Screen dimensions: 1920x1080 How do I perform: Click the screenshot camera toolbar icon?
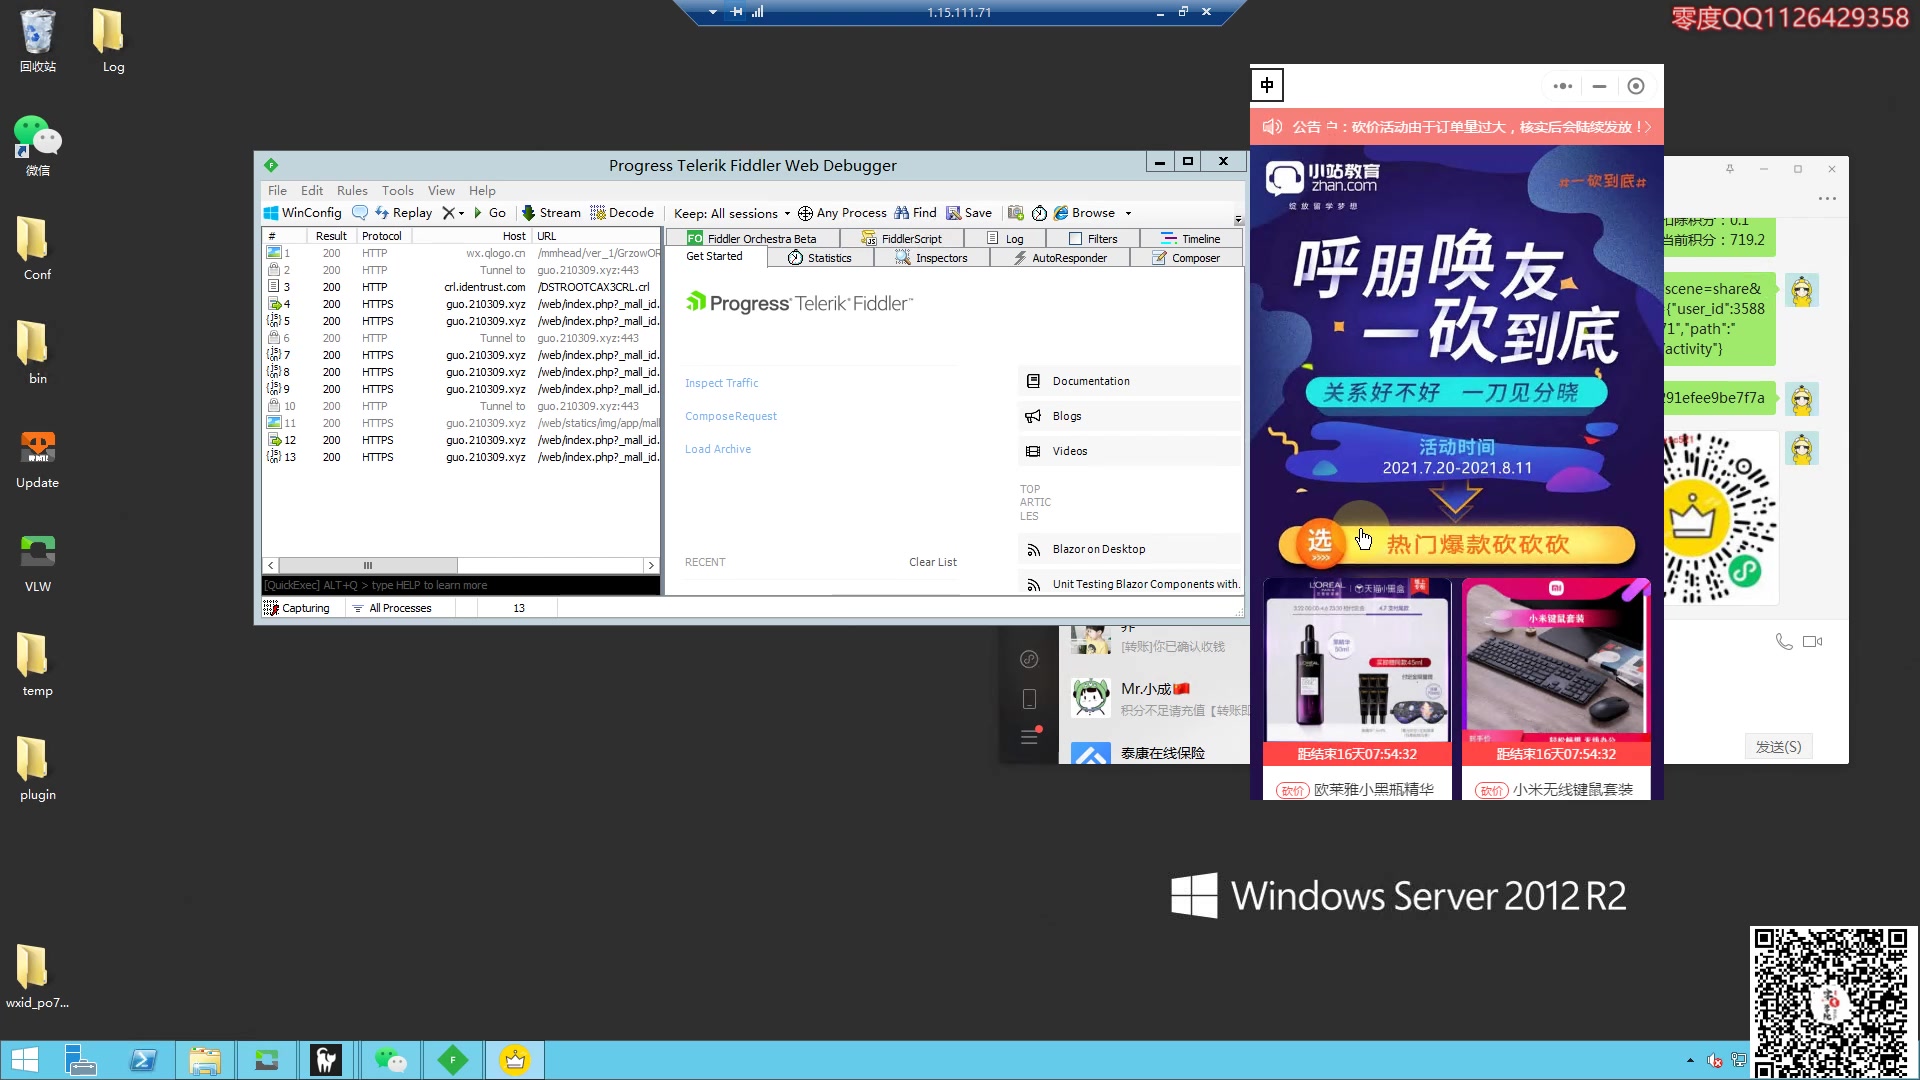(1016, 213)
